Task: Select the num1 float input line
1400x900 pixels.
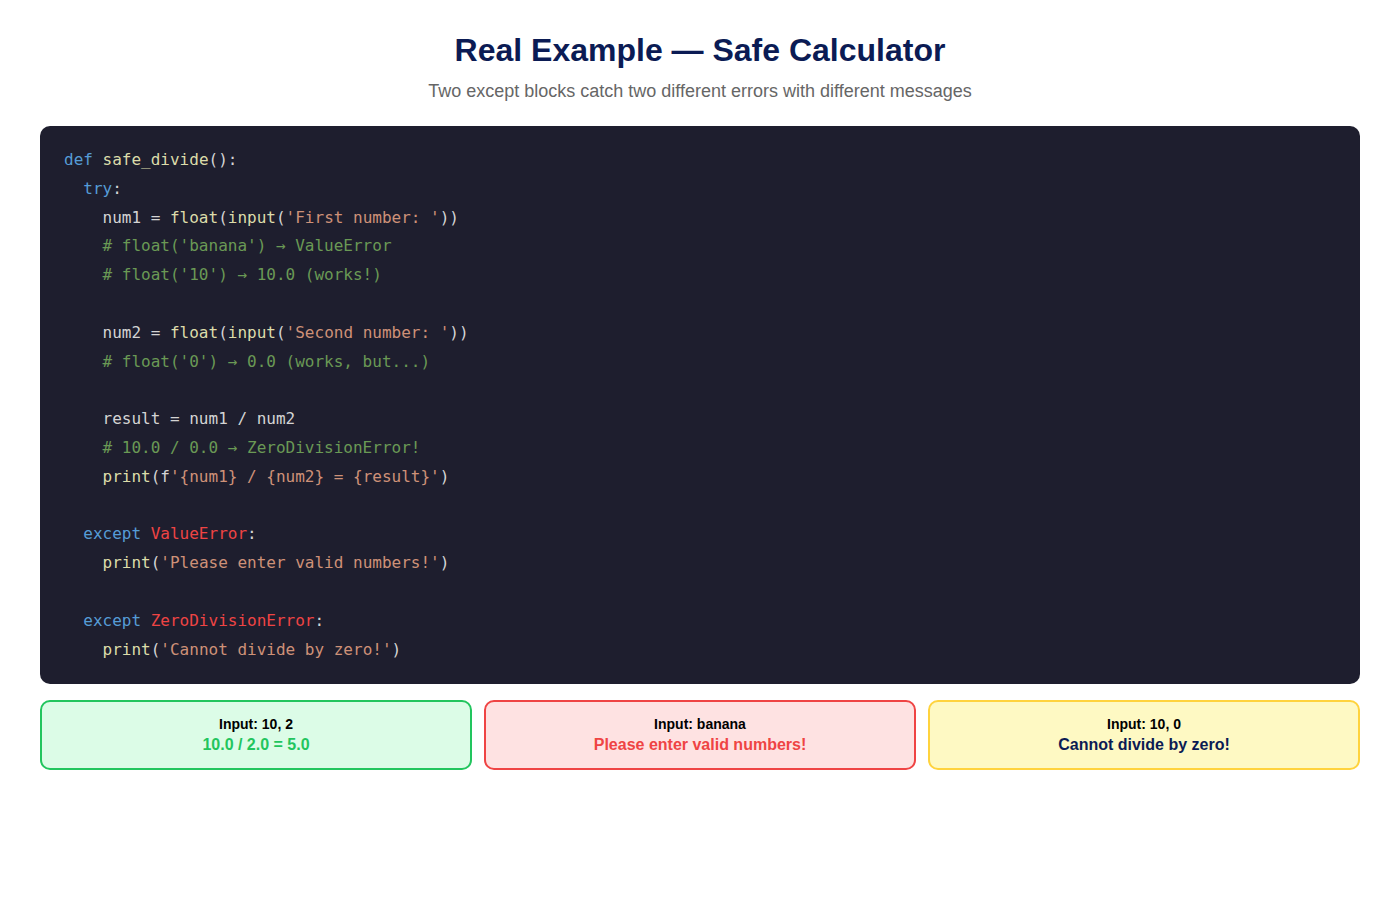Action: [x=280, y=218]
